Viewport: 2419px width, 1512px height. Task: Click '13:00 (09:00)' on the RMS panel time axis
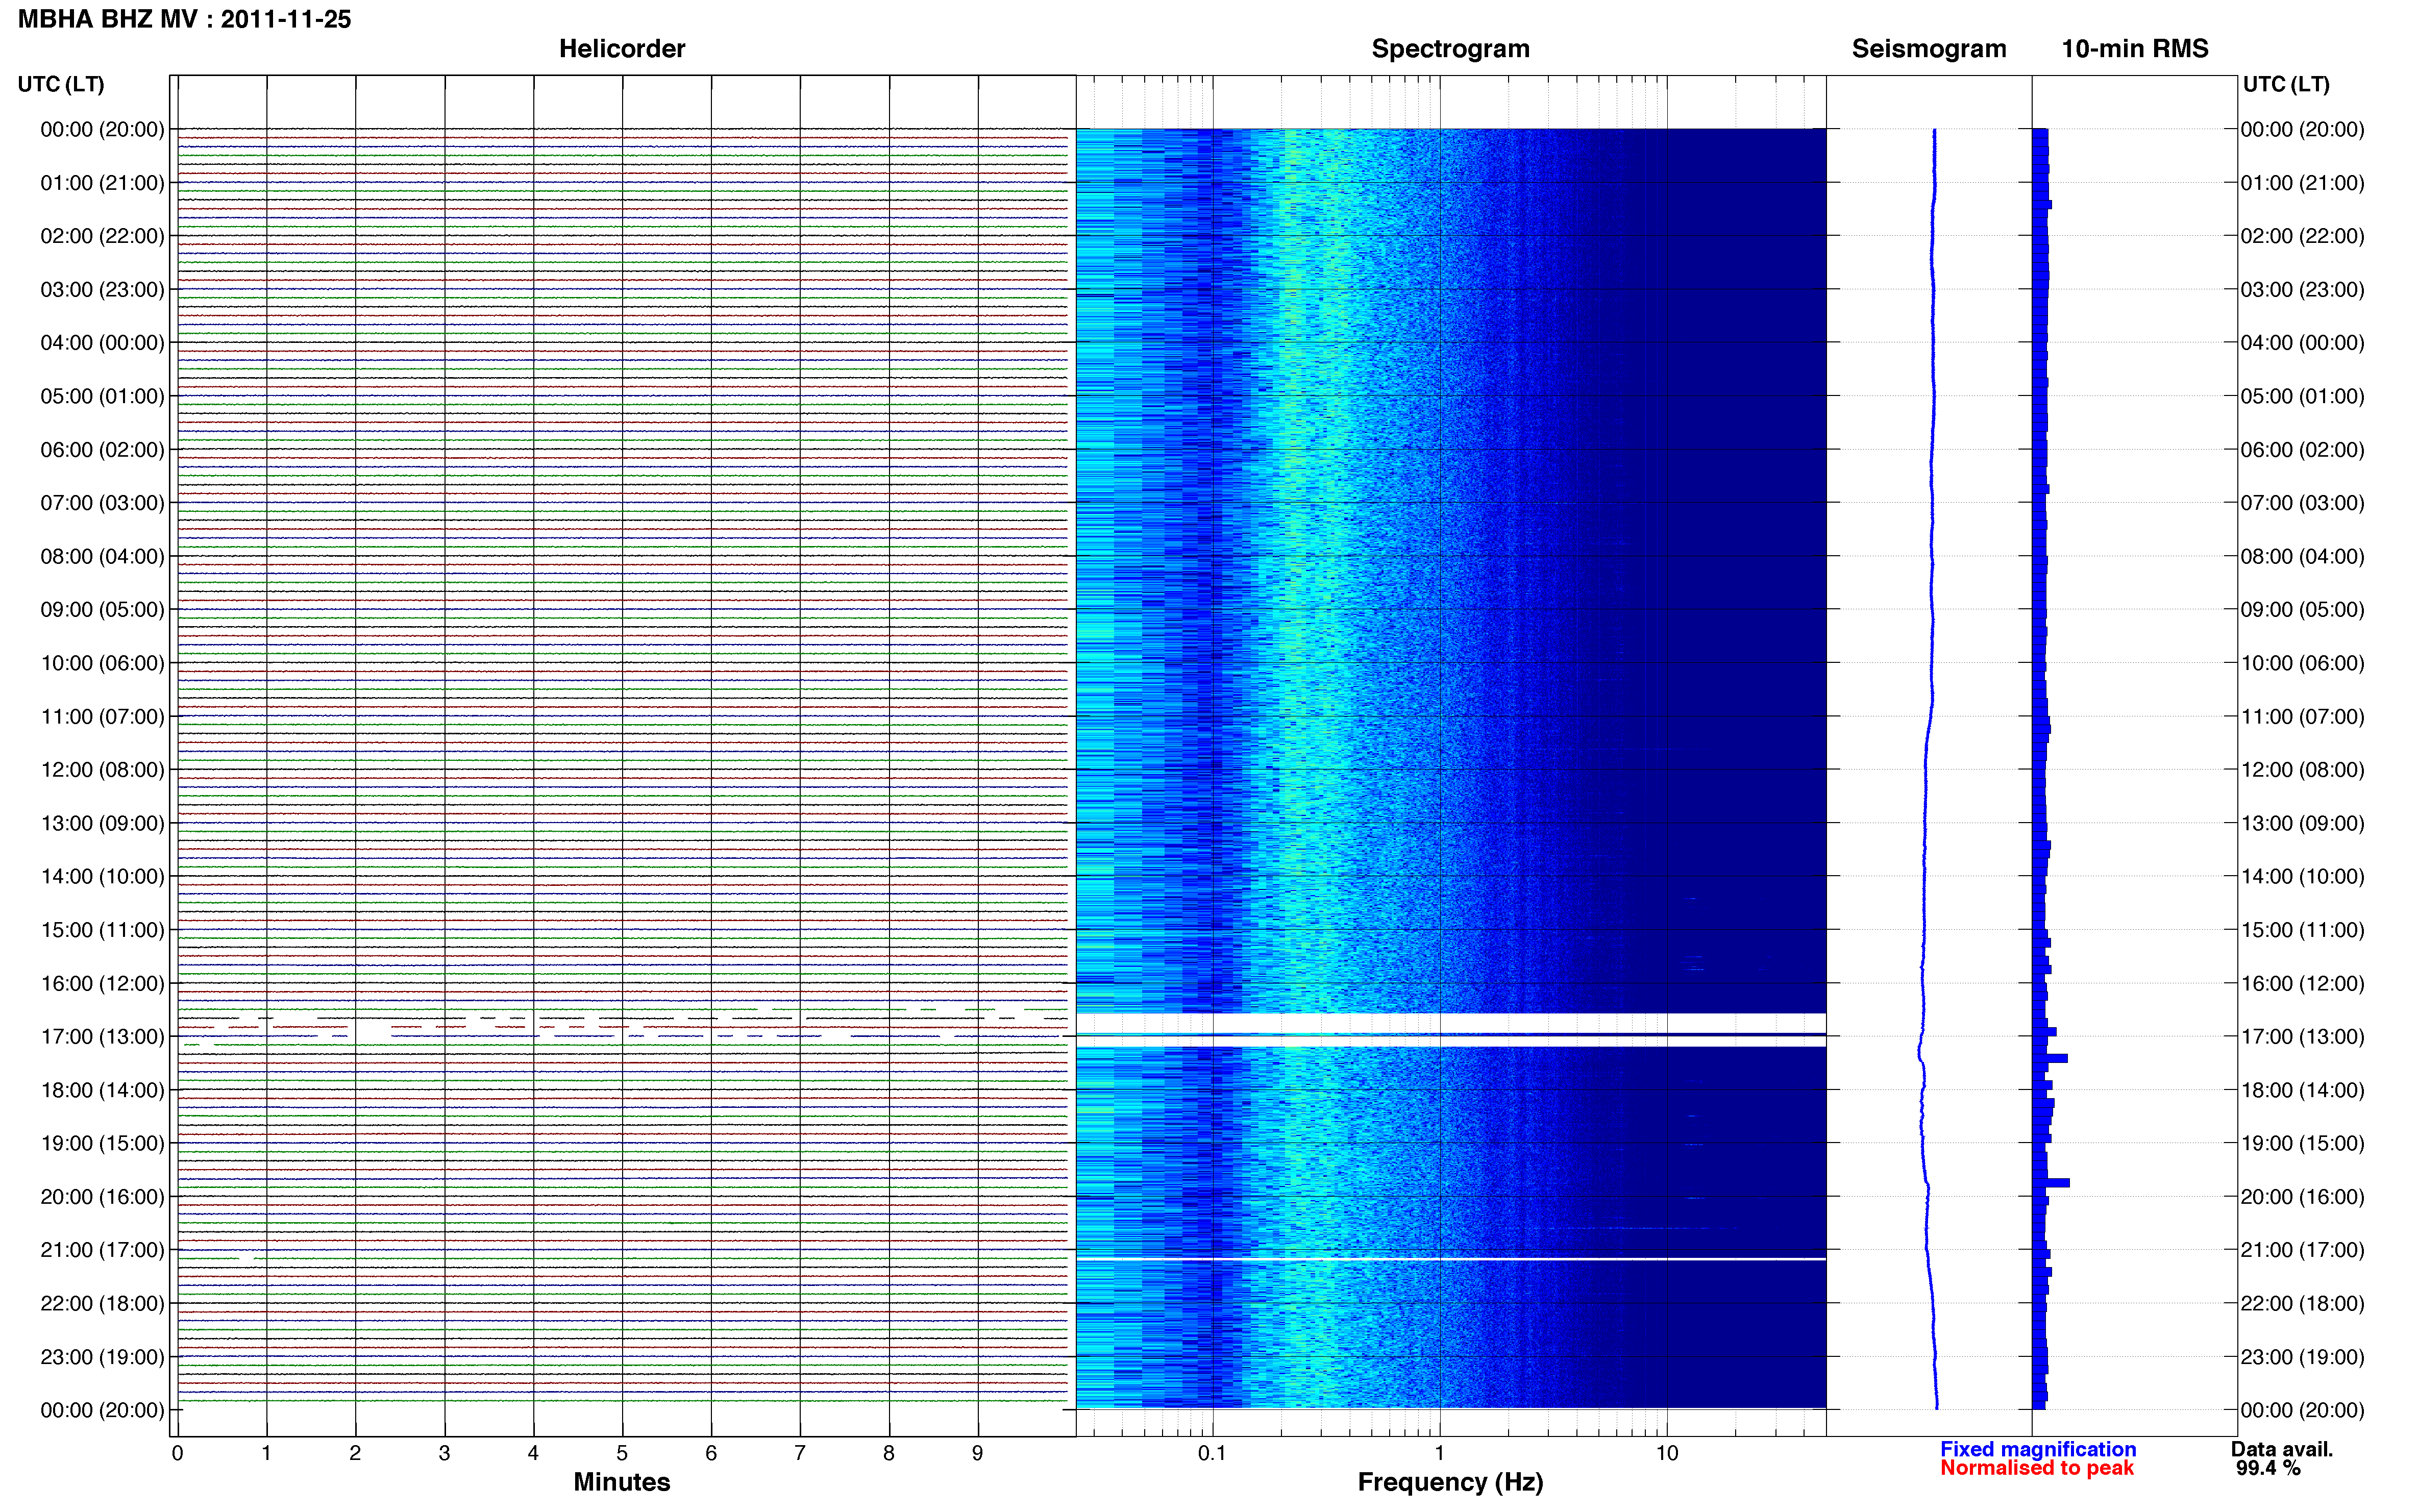2302,824
